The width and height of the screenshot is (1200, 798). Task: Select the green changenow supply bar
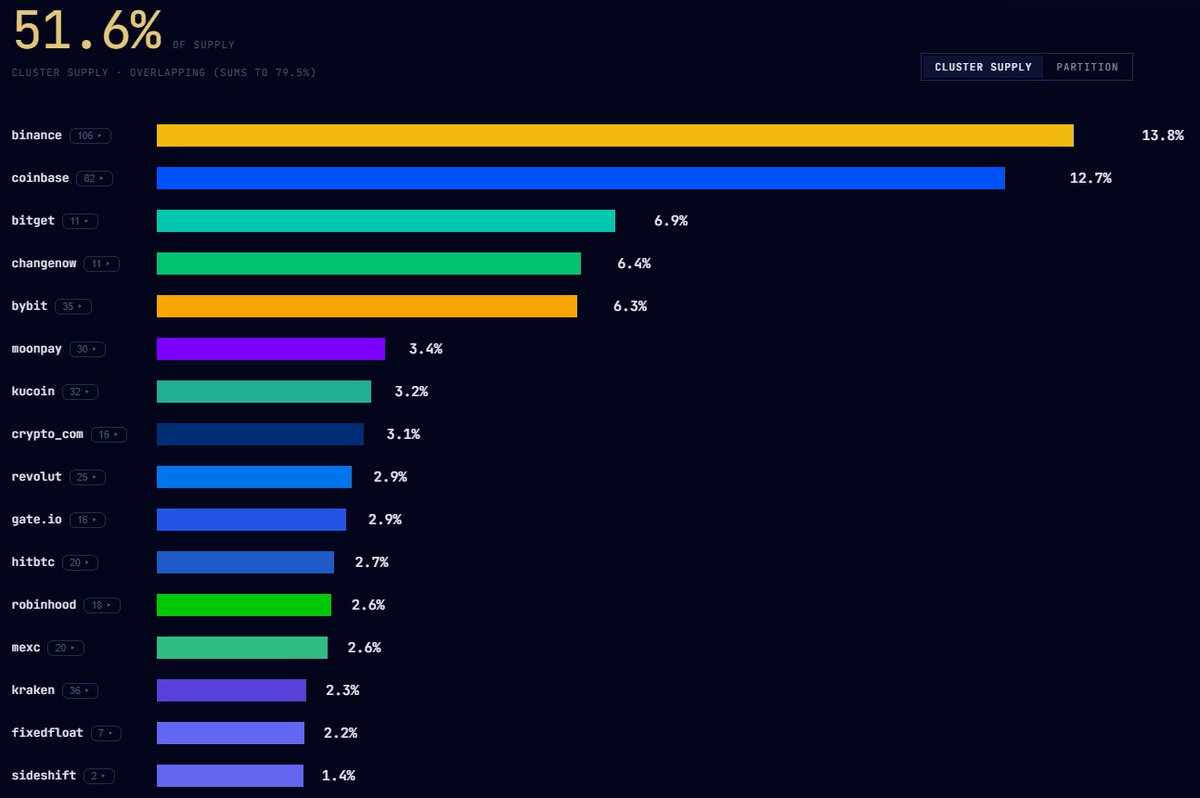[x=369, y=264]
